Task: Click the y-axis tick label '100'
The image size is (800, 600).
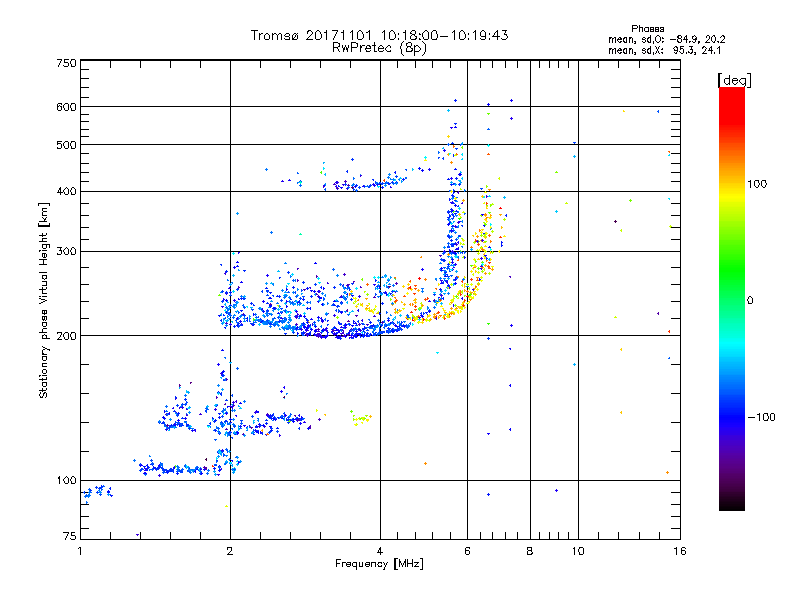Action: click(x=66, y=480)
